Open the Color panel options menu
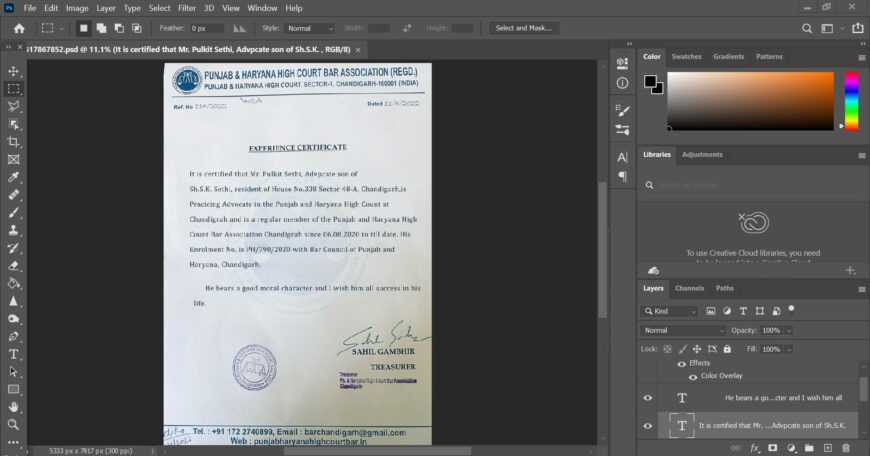This screenshot has width=870, height=456. (862, 57)
